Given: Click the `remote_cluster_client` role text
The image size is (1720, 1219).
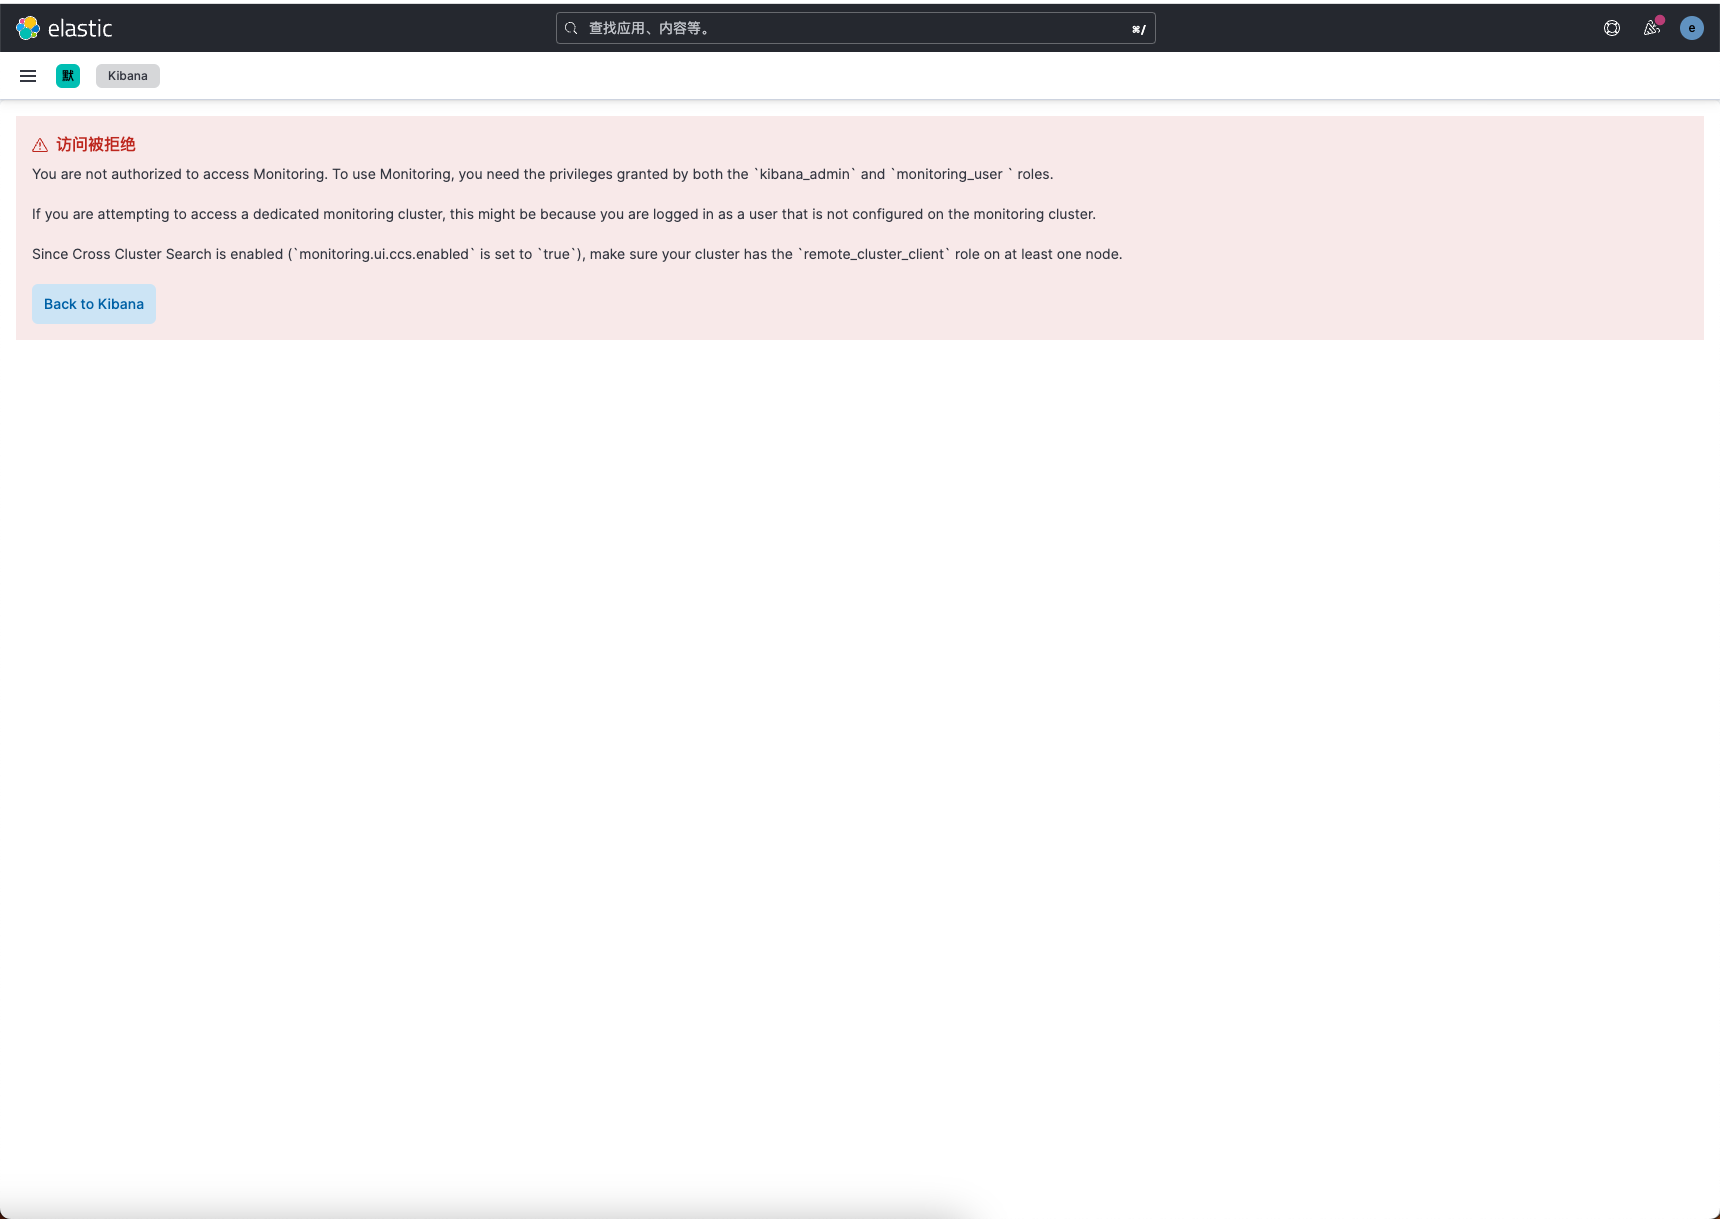Looking at the screenshot, I should click(873, 254).
